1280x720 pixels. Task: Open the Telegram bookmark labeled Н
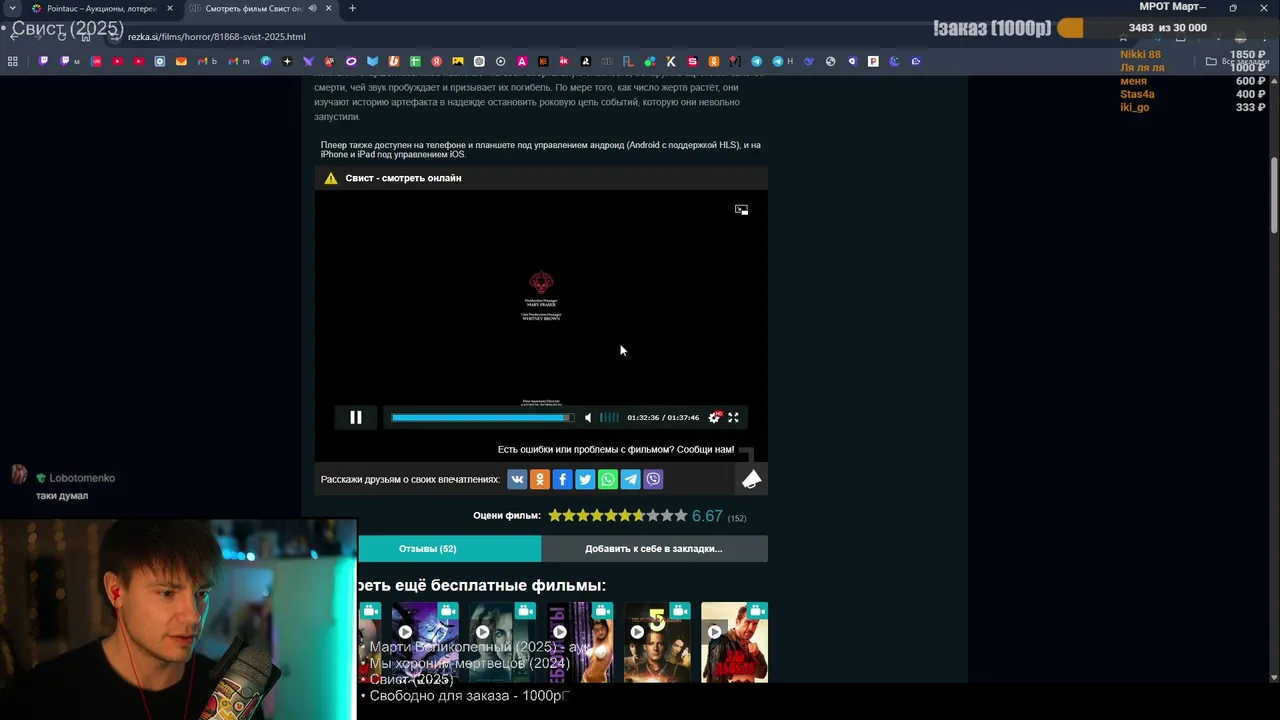tap(782, 61)
